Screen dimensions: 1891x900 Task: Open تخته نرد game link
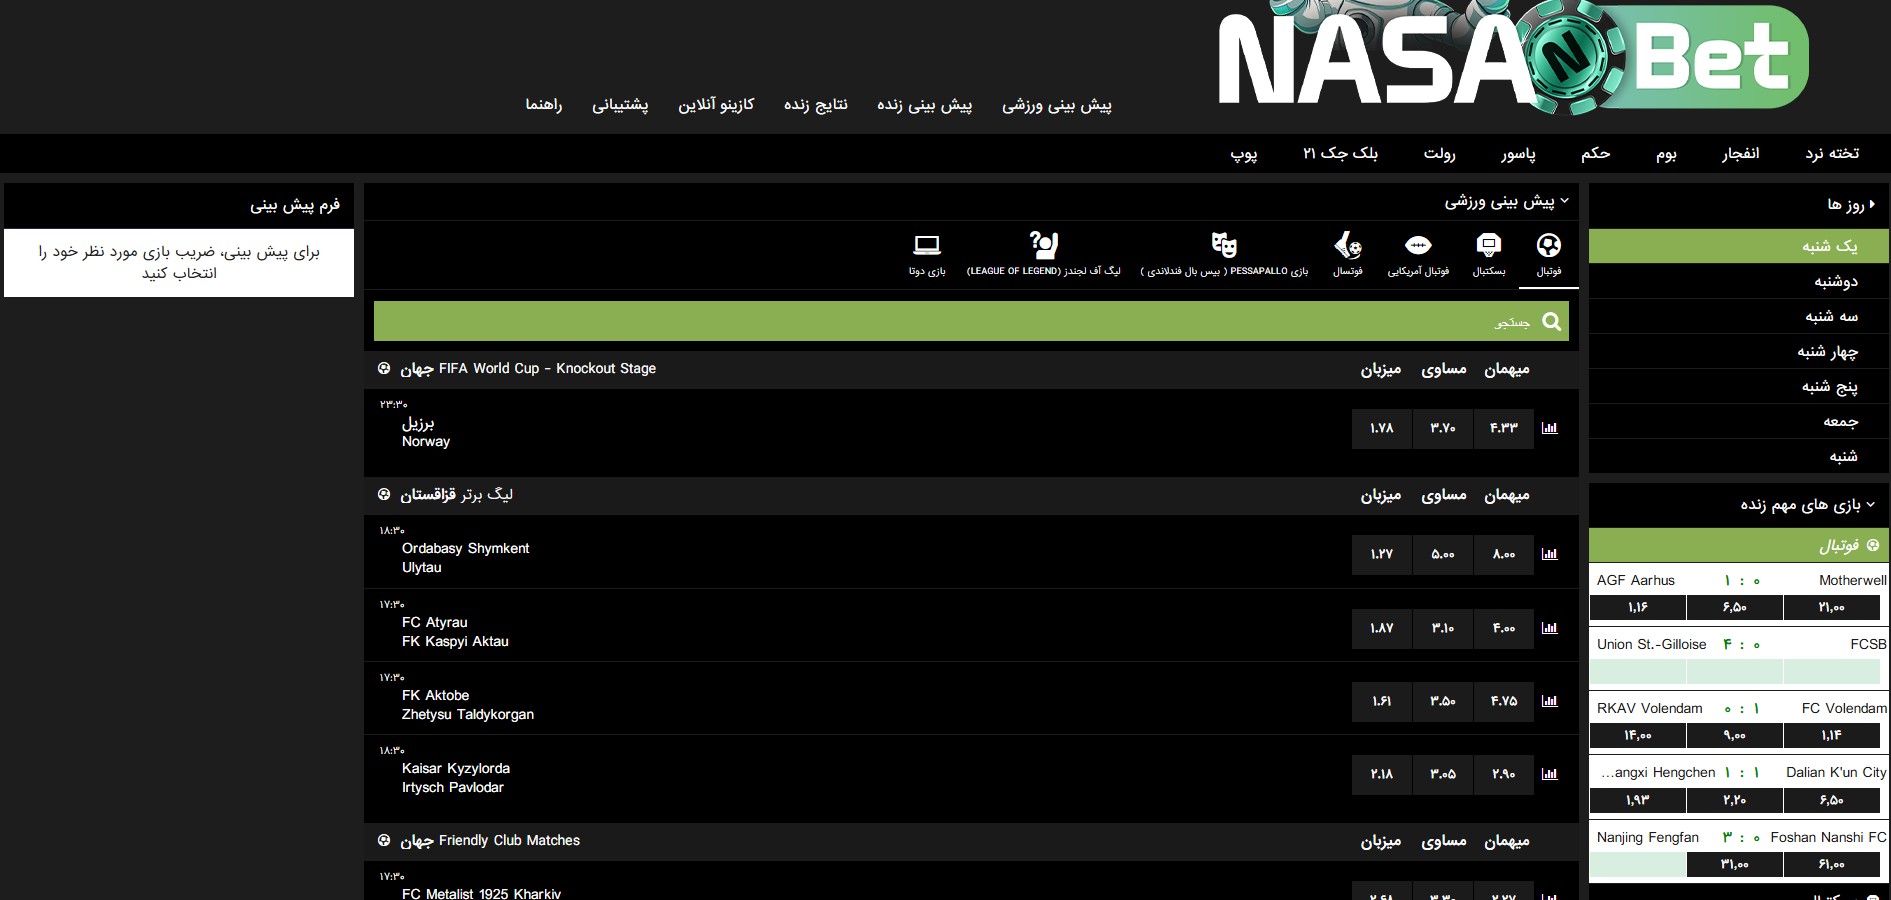1832,153
